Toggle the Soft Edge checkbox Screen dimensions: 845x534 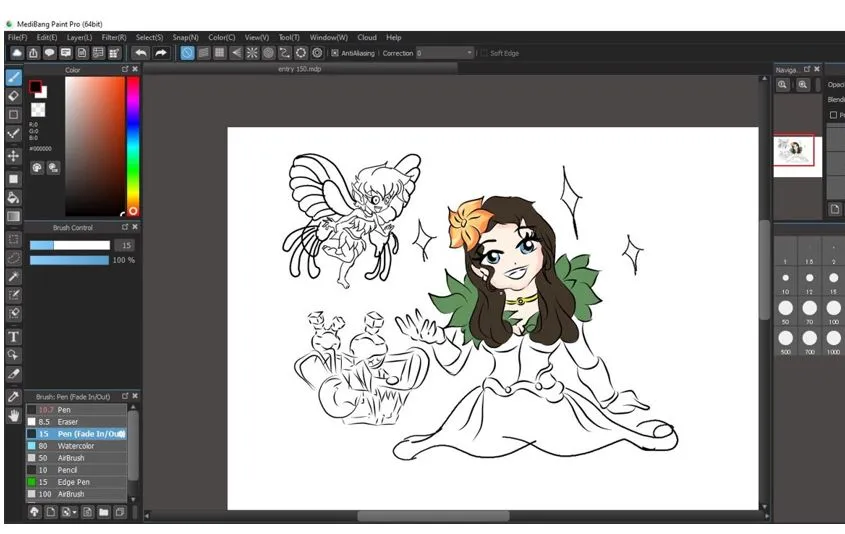[483, 53]
